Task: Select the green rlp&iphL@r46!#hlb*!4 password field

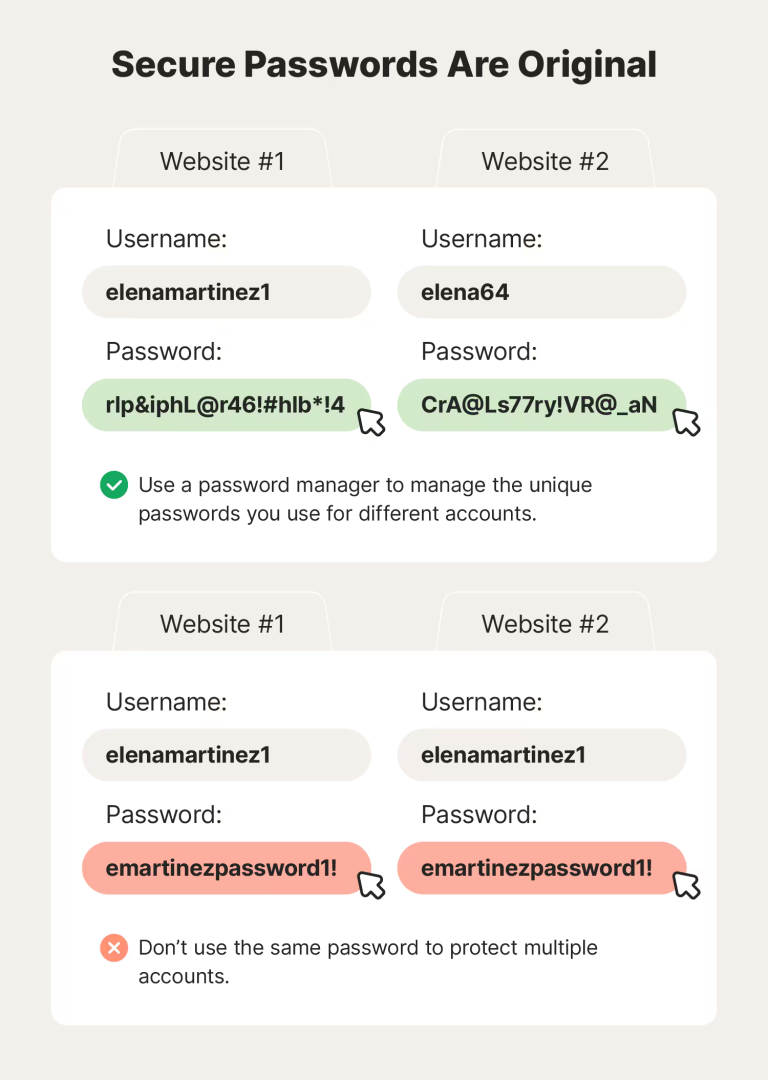Action: [x=227, y=405]
